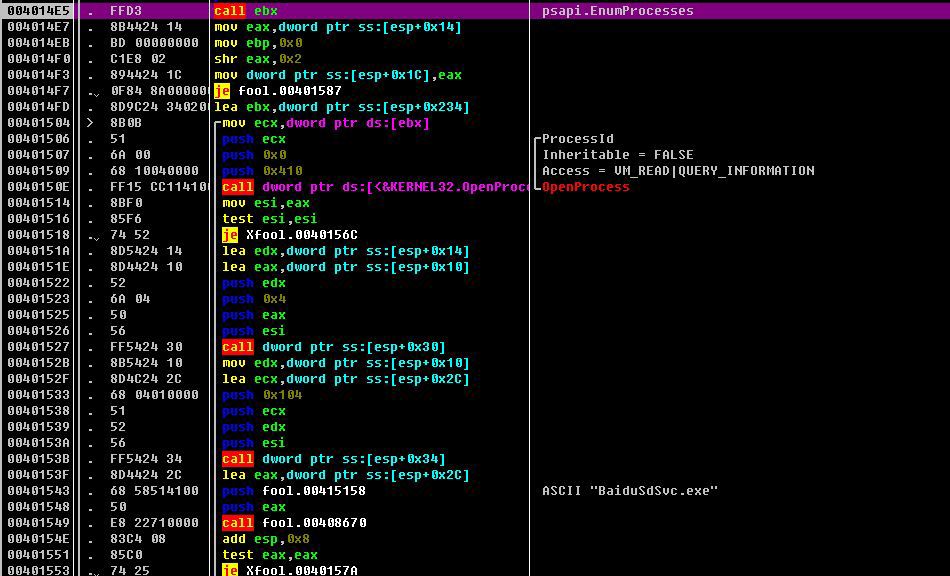Click address 004014E7 in address column
Image resolution: width=950 pixels, height=576 pixels.
pos(38,27)
